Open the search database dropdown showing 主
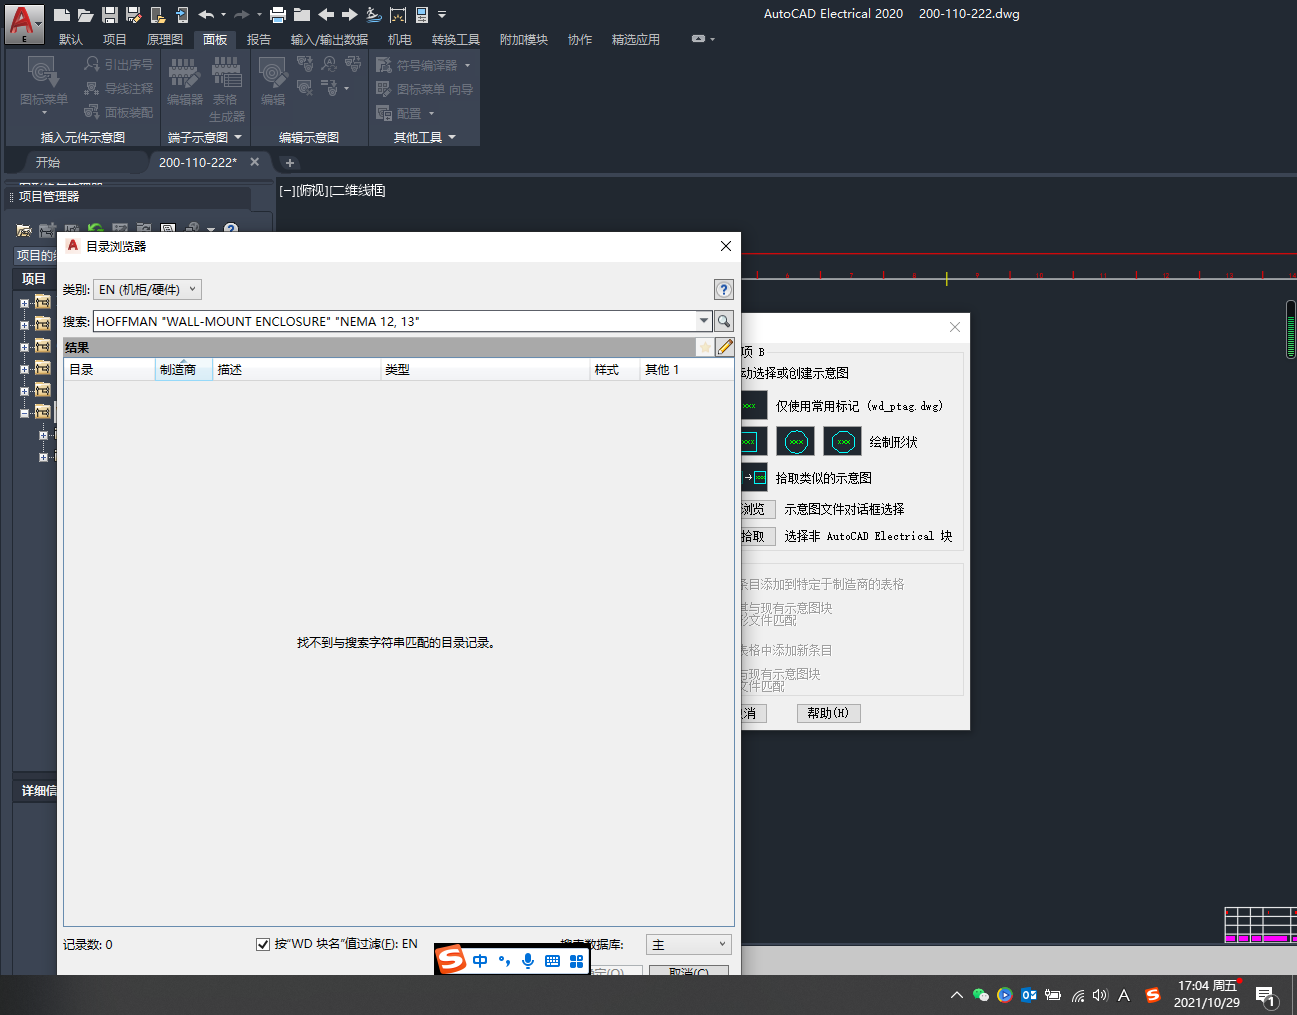 (689, 944)
